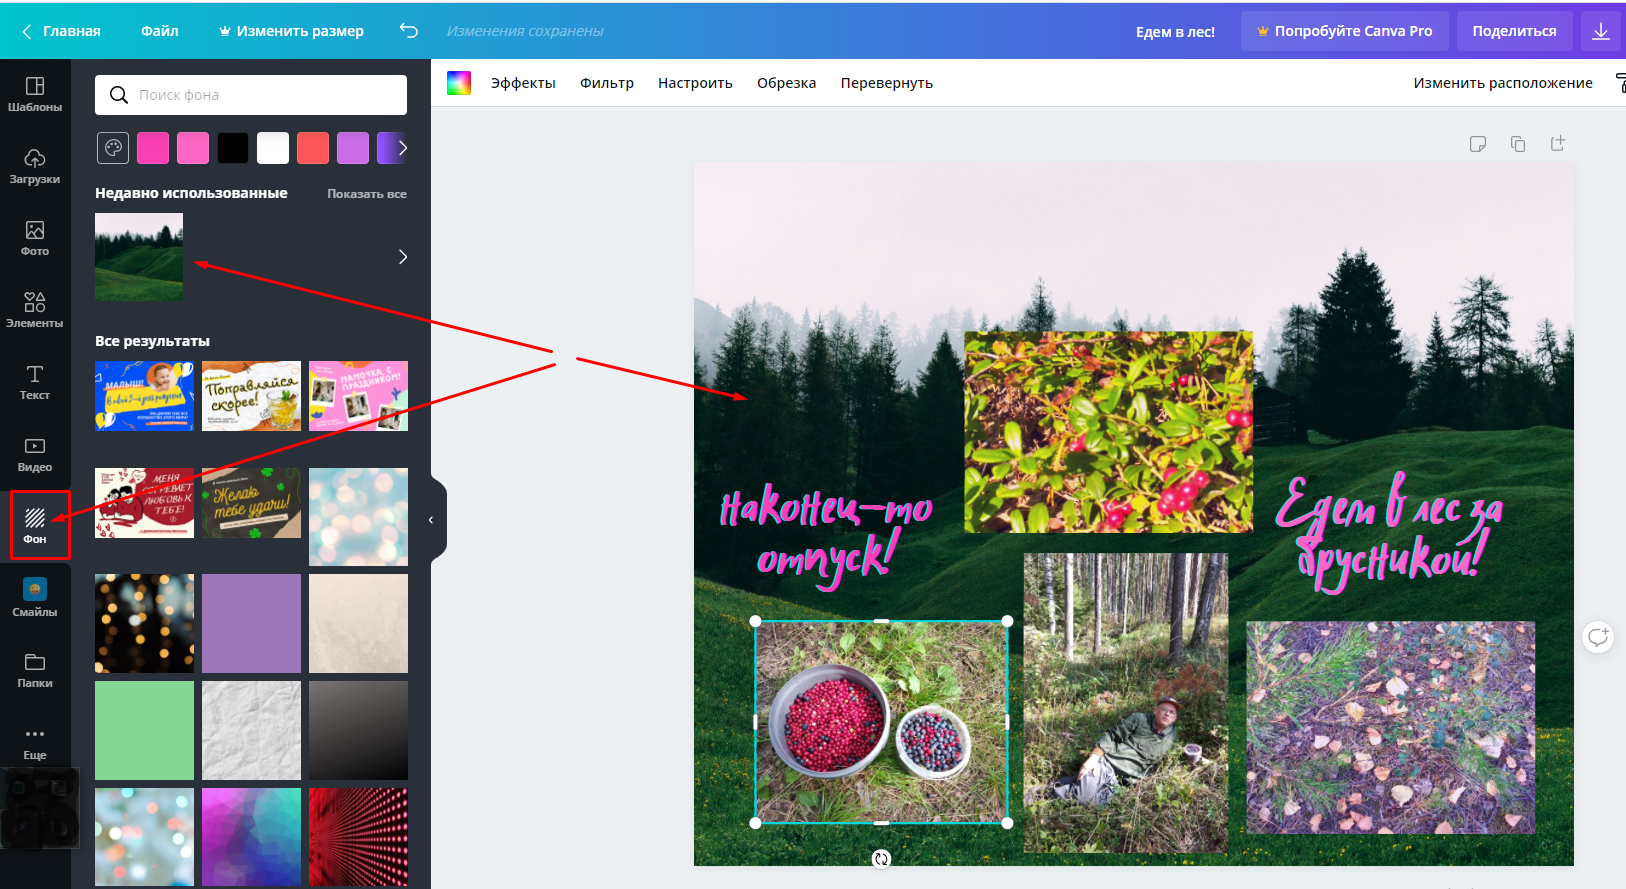Click the duplicate page icon

1518,144
